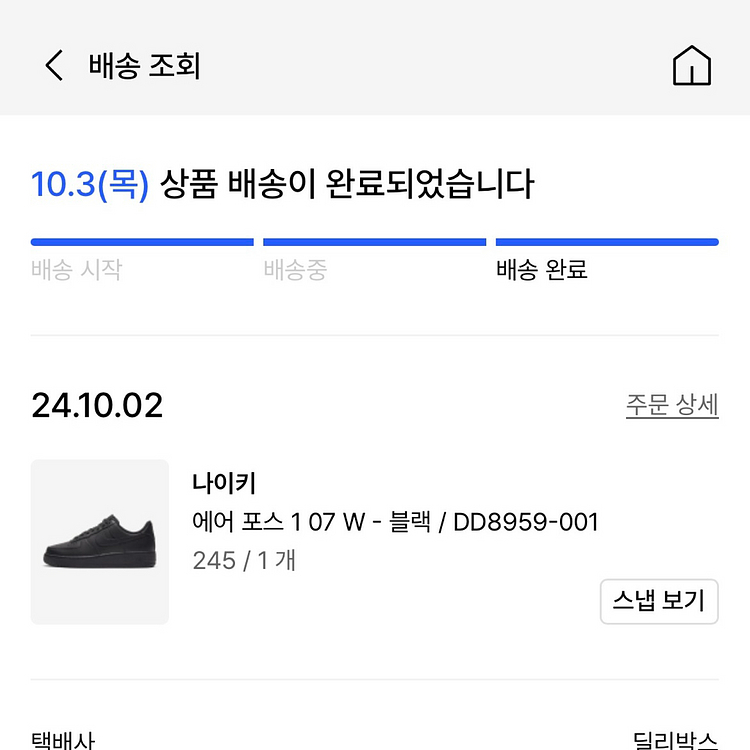Click the 나이키 brand name
Screen dimensions: 750x750
pyautogui.click(x=224, y=483)
